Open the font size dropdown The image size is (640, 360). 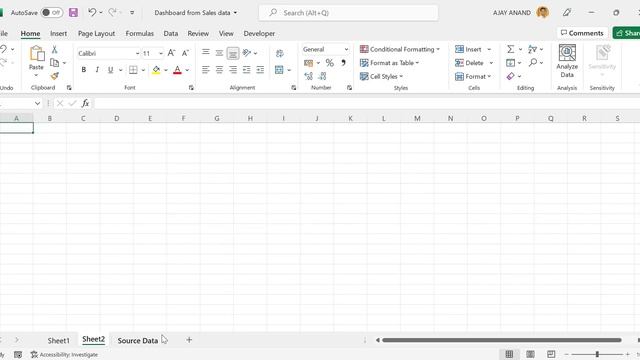coord(160,53)
